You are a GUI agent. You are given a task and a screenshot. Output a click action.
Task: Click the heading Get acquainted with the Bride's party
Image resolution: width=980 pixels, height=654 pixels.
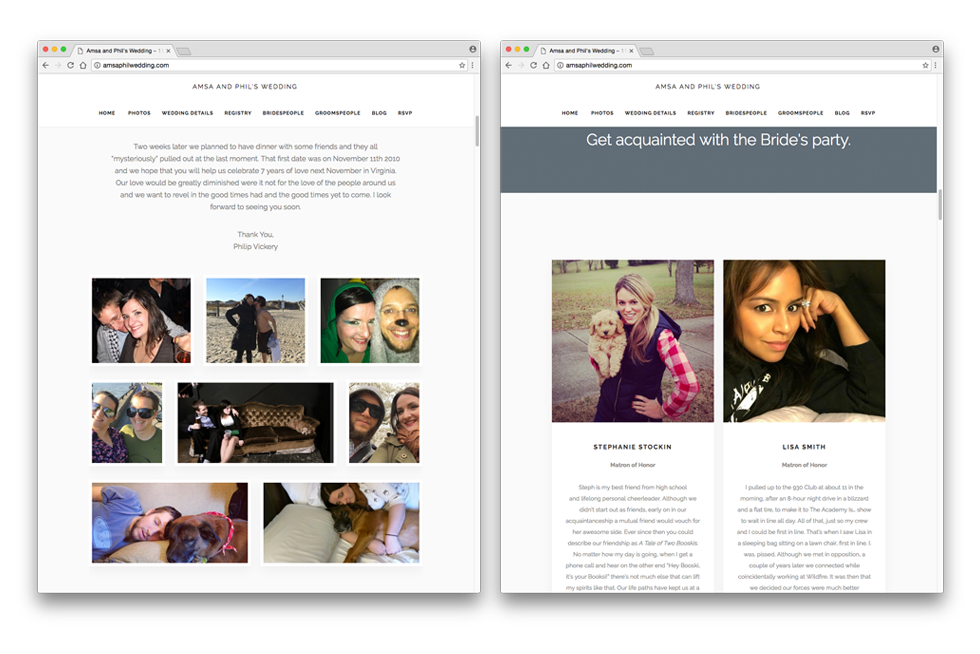pos(718,140)
